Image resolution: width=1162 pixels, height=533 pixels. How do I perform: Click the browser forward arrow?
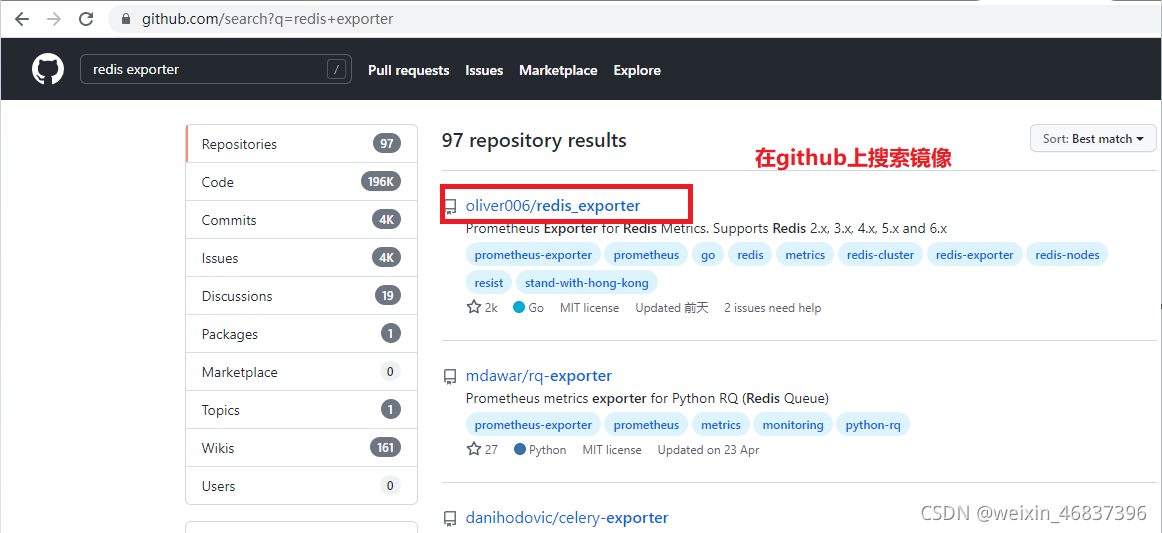click(x=53, y=19)
